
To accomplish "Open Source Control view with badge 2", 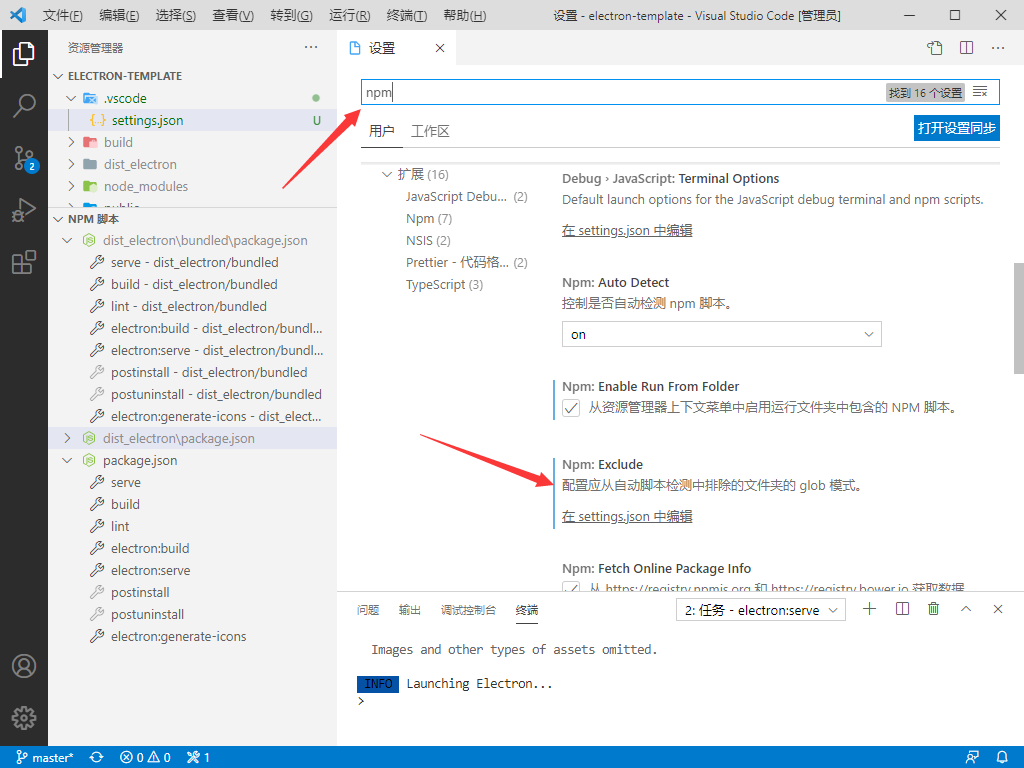I will [24, 158].
